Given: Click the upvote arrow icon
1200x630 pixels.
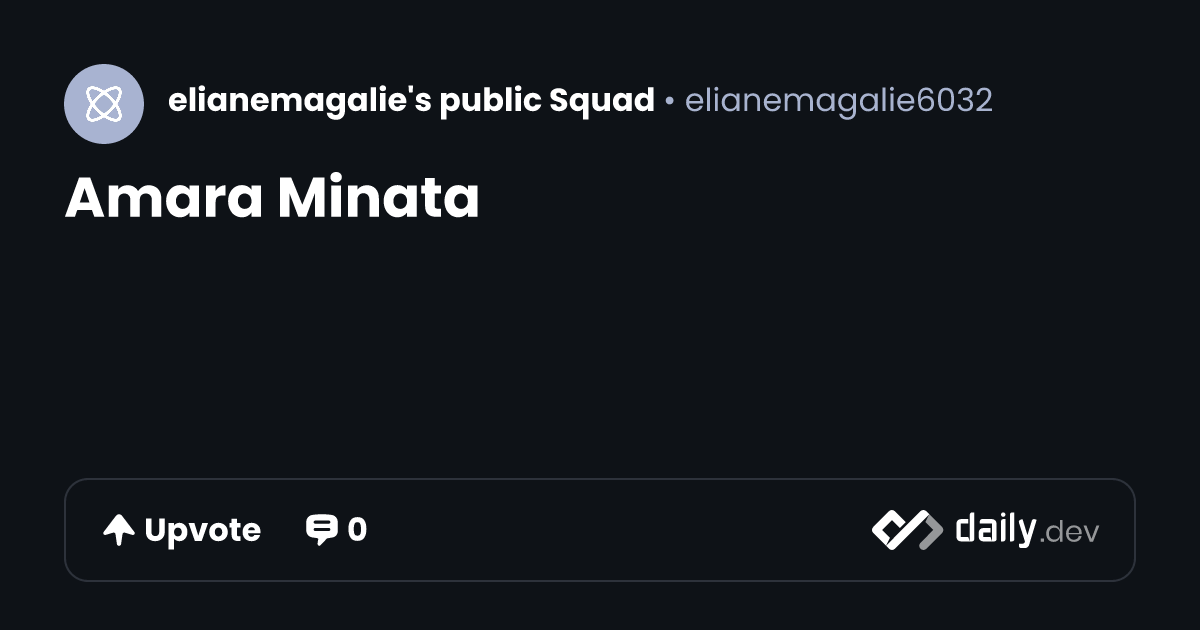Looking at the screenshot, I should [x=119, y=530].
